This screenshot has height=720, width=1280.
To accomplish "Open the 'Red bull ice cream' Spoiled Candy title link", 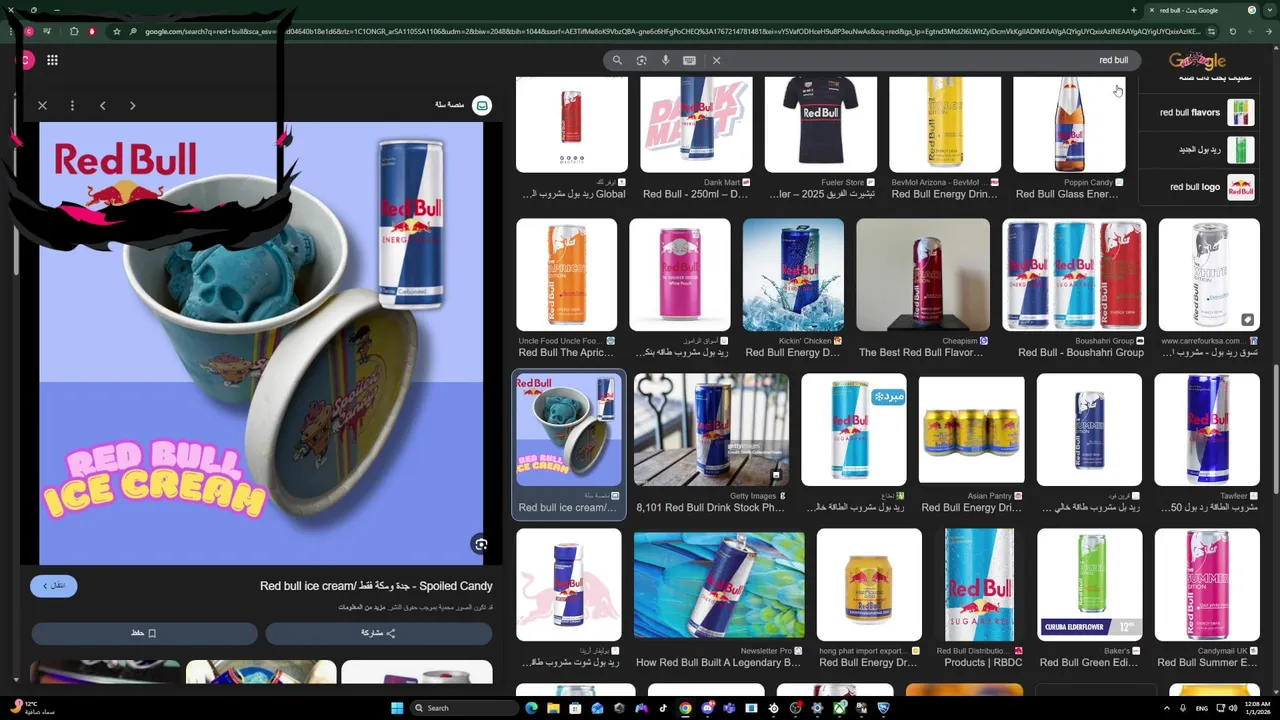I will point(376,586).
